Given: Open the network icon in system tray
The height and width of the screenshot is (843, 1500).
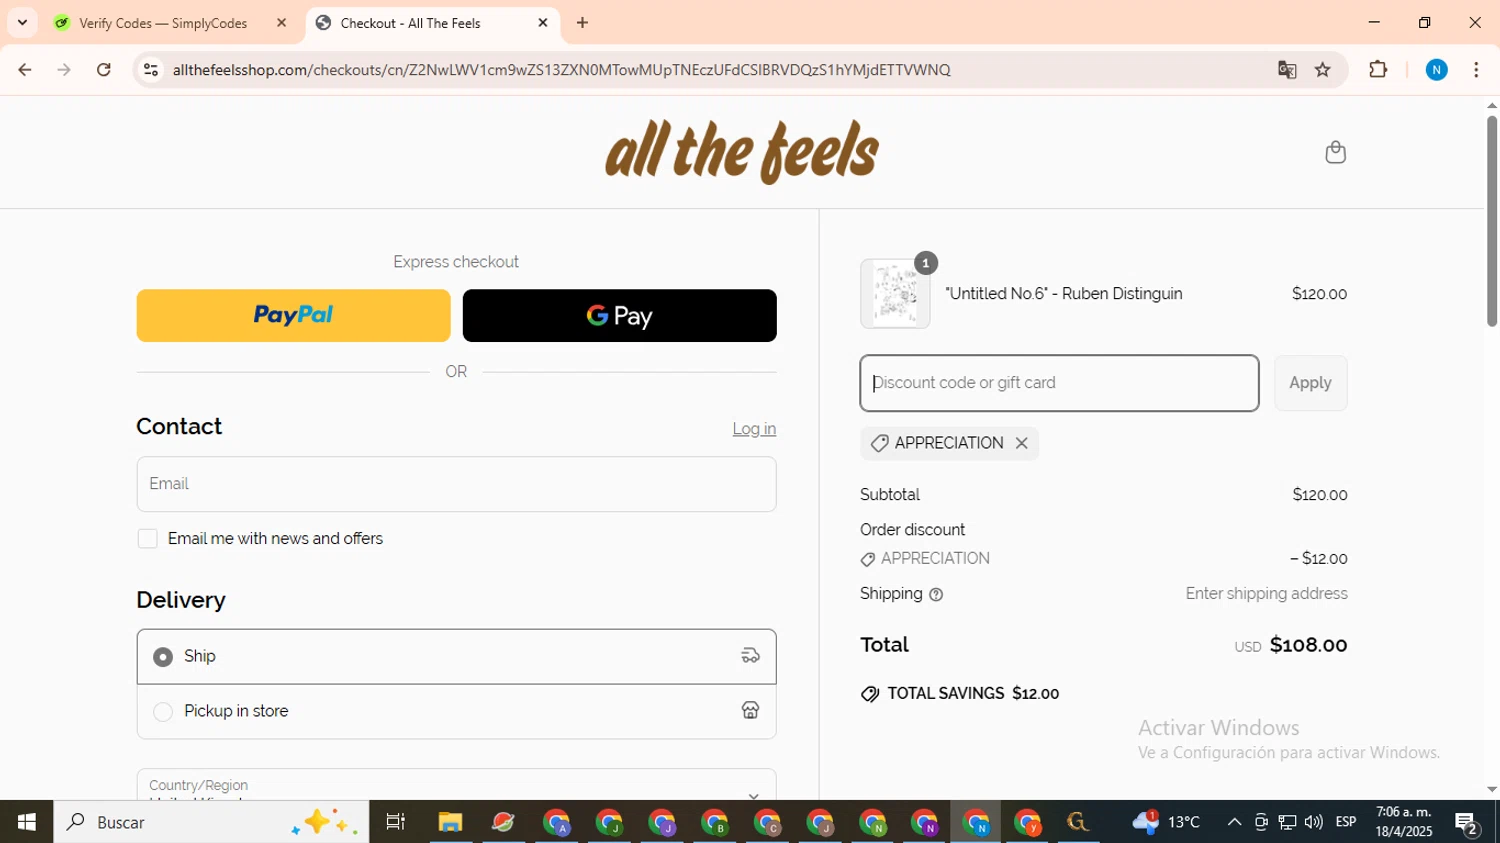Looking at the screenshot, I should 1287,822.
